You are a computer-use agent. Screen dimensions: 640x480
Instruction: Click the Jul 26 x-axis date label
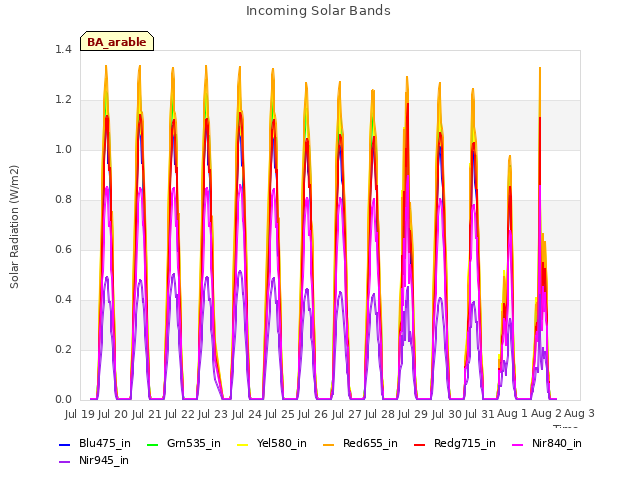click(x=313, y=414)
